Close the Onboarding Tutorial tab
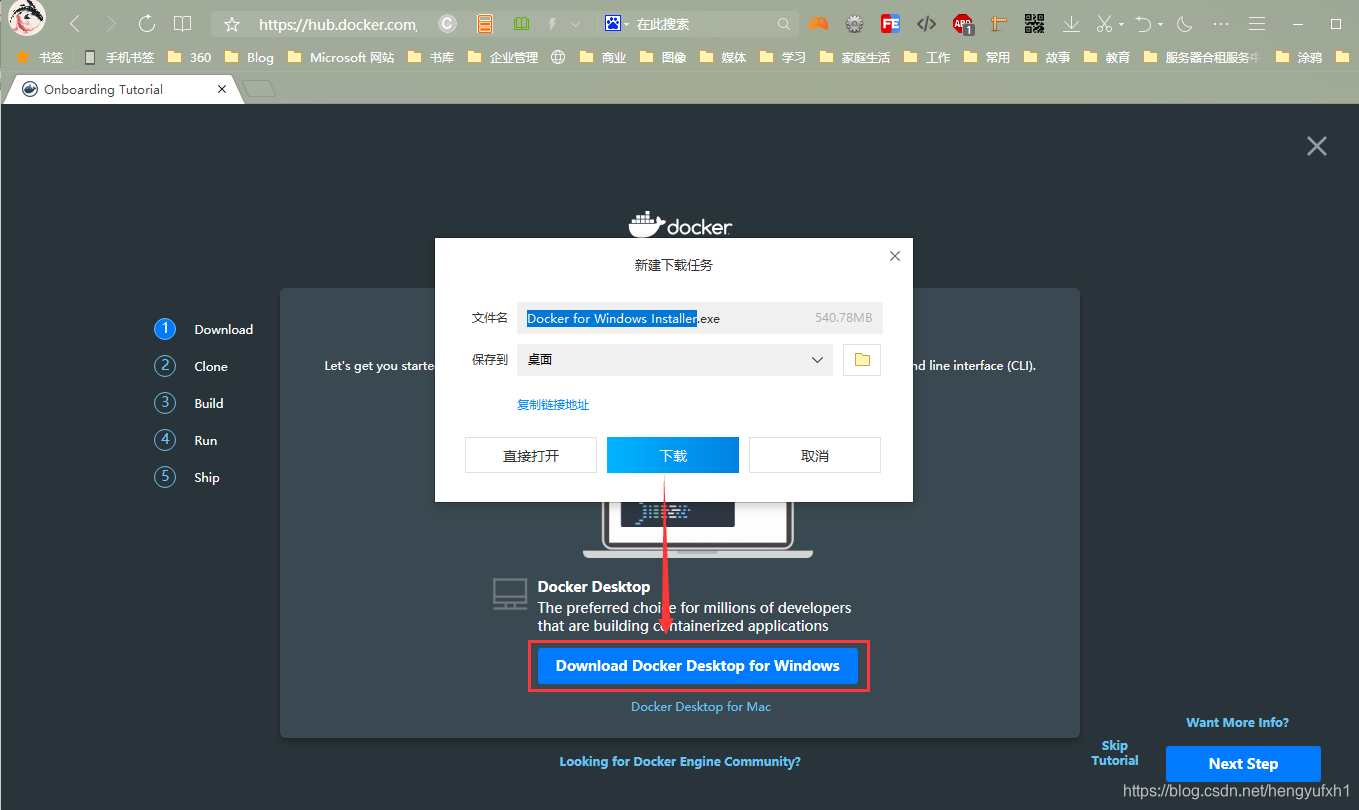Image resolution: width=1359 pixels, height=810 pixels. pos(222,89)
